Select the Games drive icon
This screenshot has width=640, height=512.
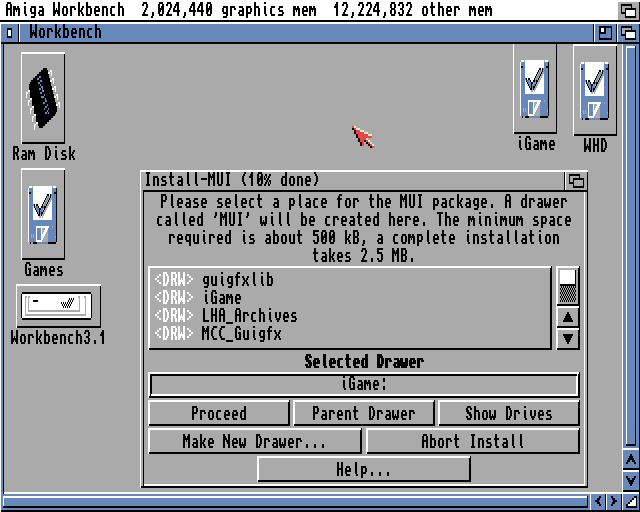coord(43,214)
